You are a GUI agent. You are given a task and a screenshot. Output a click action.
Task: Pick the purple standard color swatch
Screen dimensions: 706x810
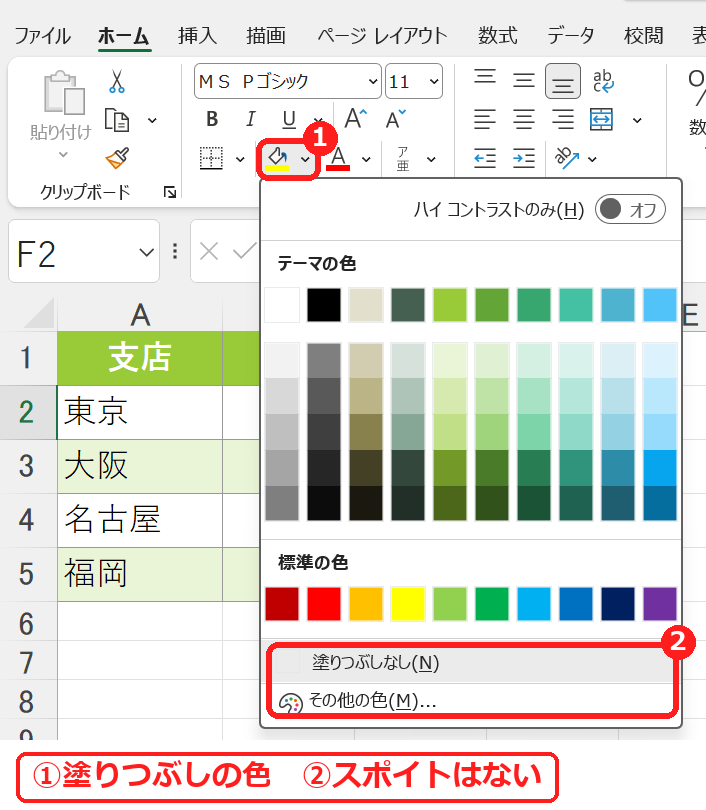(x=660, y=603)
